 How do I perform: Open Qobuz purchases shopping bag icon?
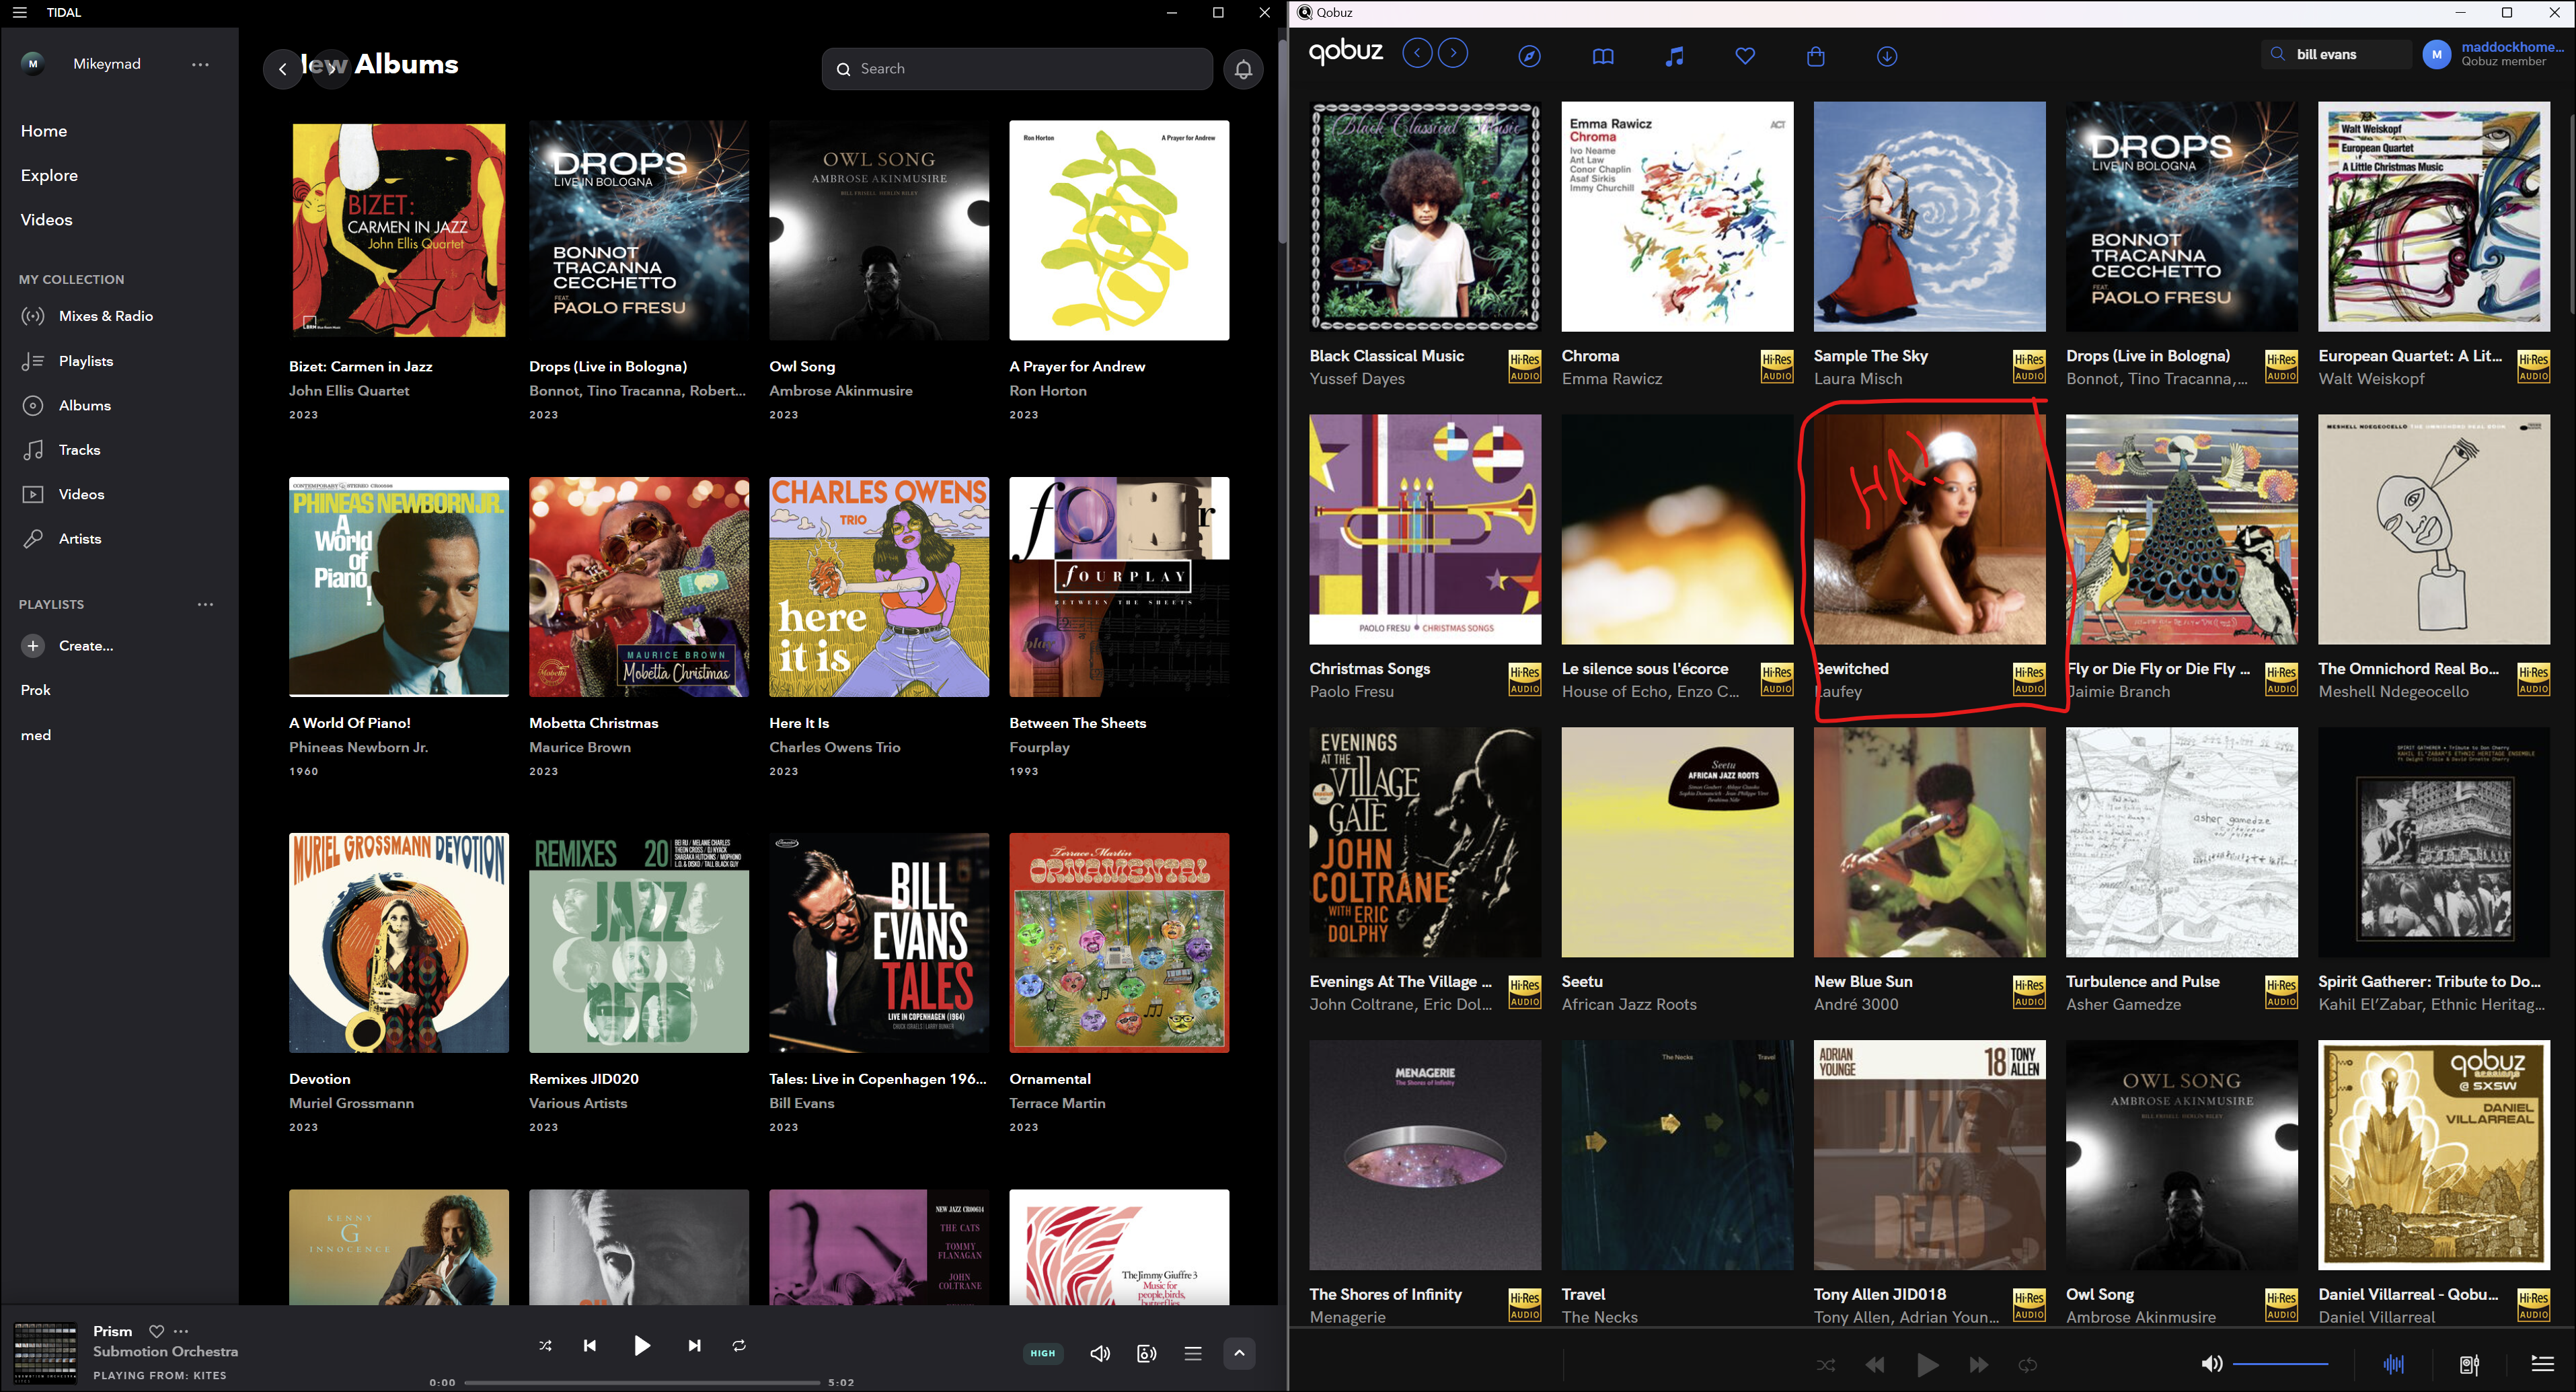pos(1816,56)
